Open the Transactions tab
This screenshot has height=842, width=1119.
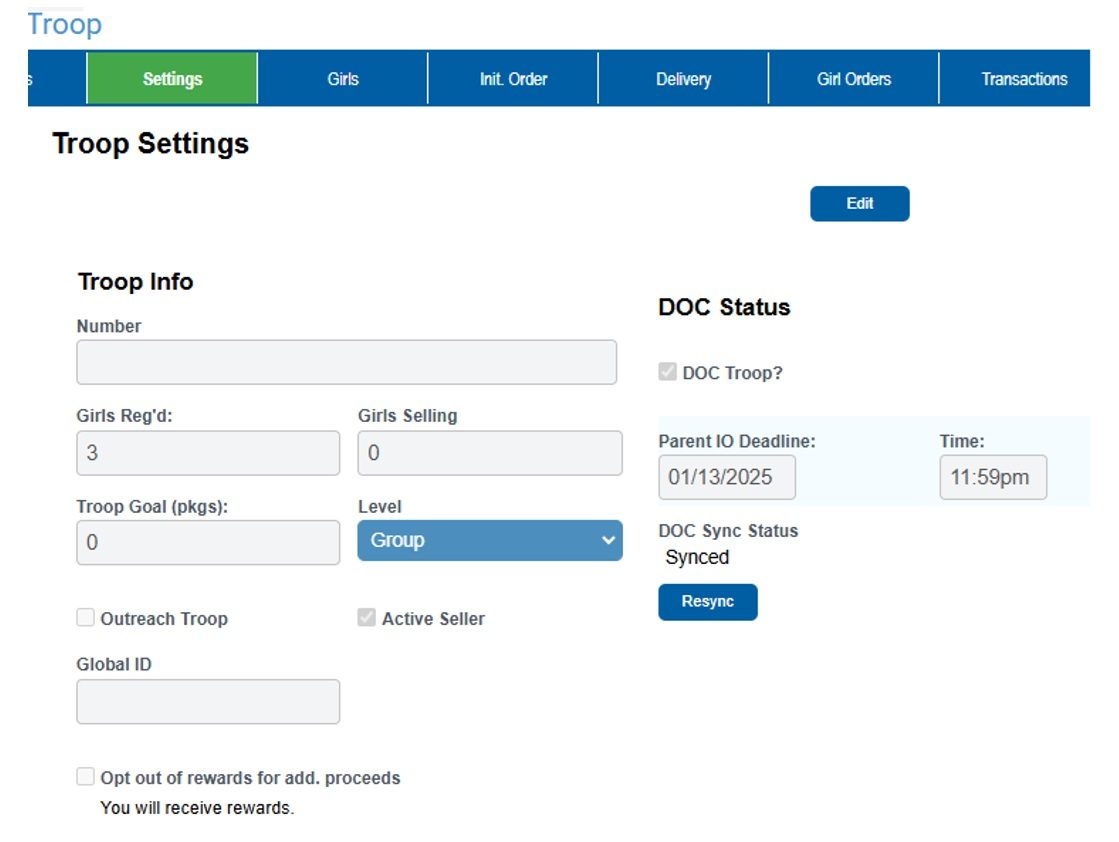[x=1023, y=79]
